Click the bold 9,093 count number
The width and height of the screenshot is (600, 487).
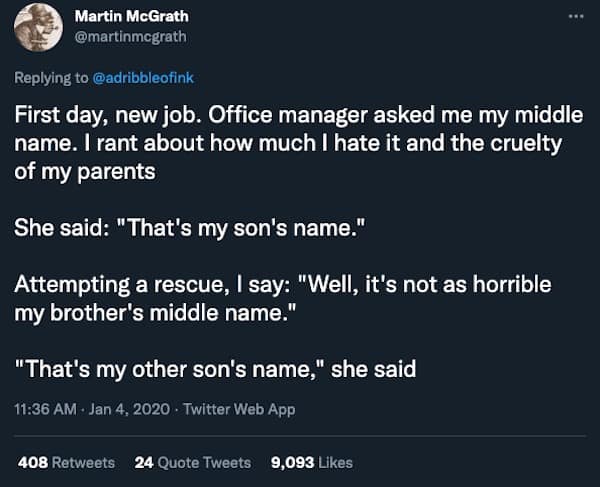(292, 462)
